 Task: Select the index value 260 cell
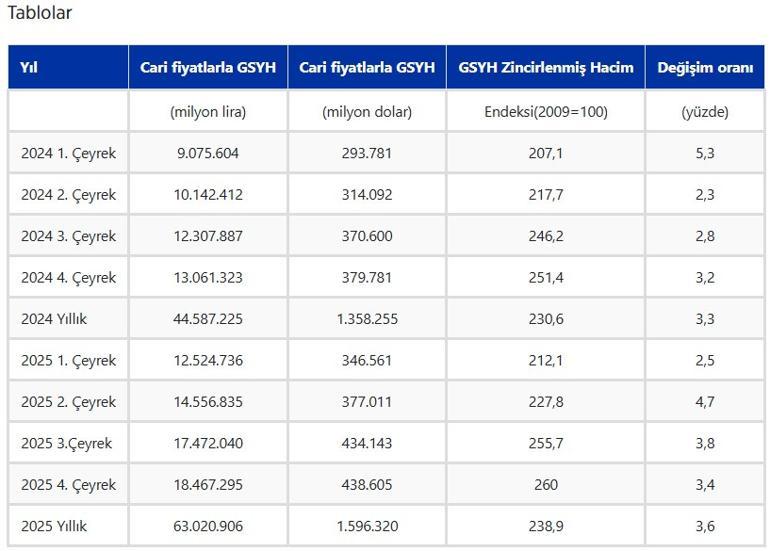pos(546,485)
